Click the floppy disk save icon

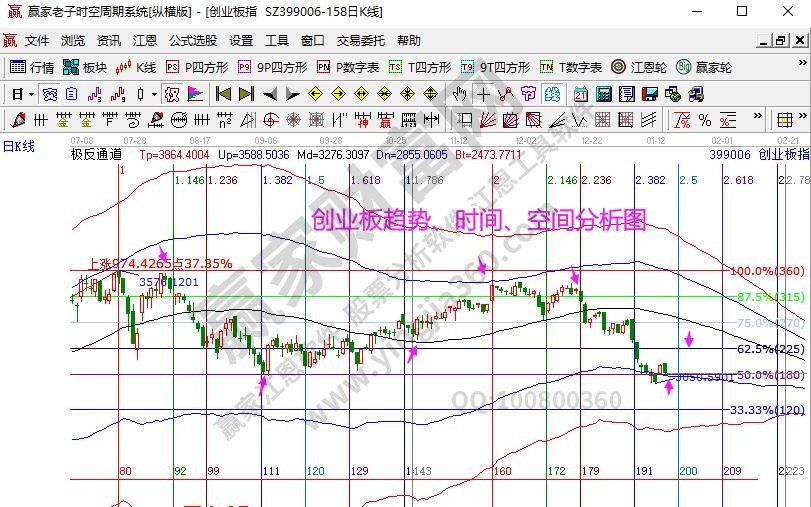[648, 94]
